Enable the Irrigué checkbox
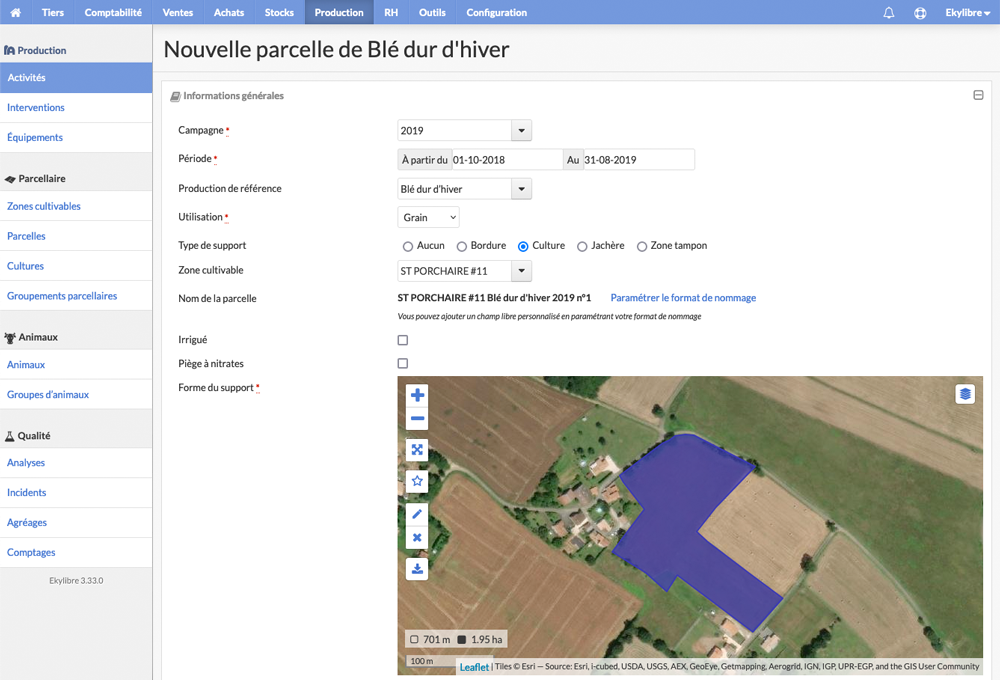This screenshot has height=680, width=1000. point(402,340)
